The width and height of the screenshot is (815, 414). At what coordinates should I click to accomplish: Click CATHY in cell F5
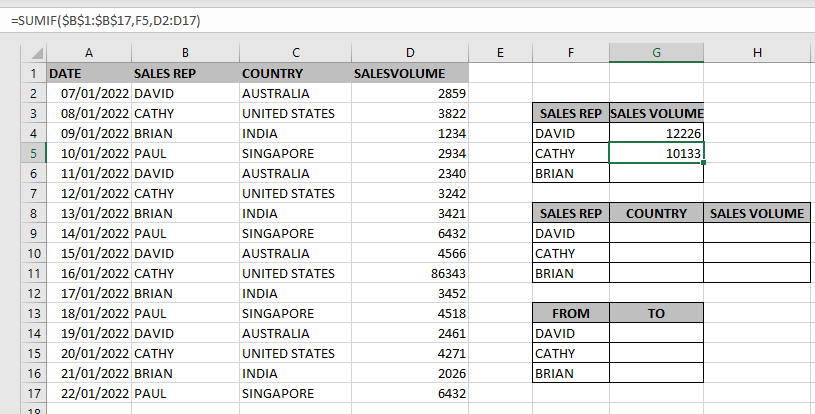[x=571, y=153]
